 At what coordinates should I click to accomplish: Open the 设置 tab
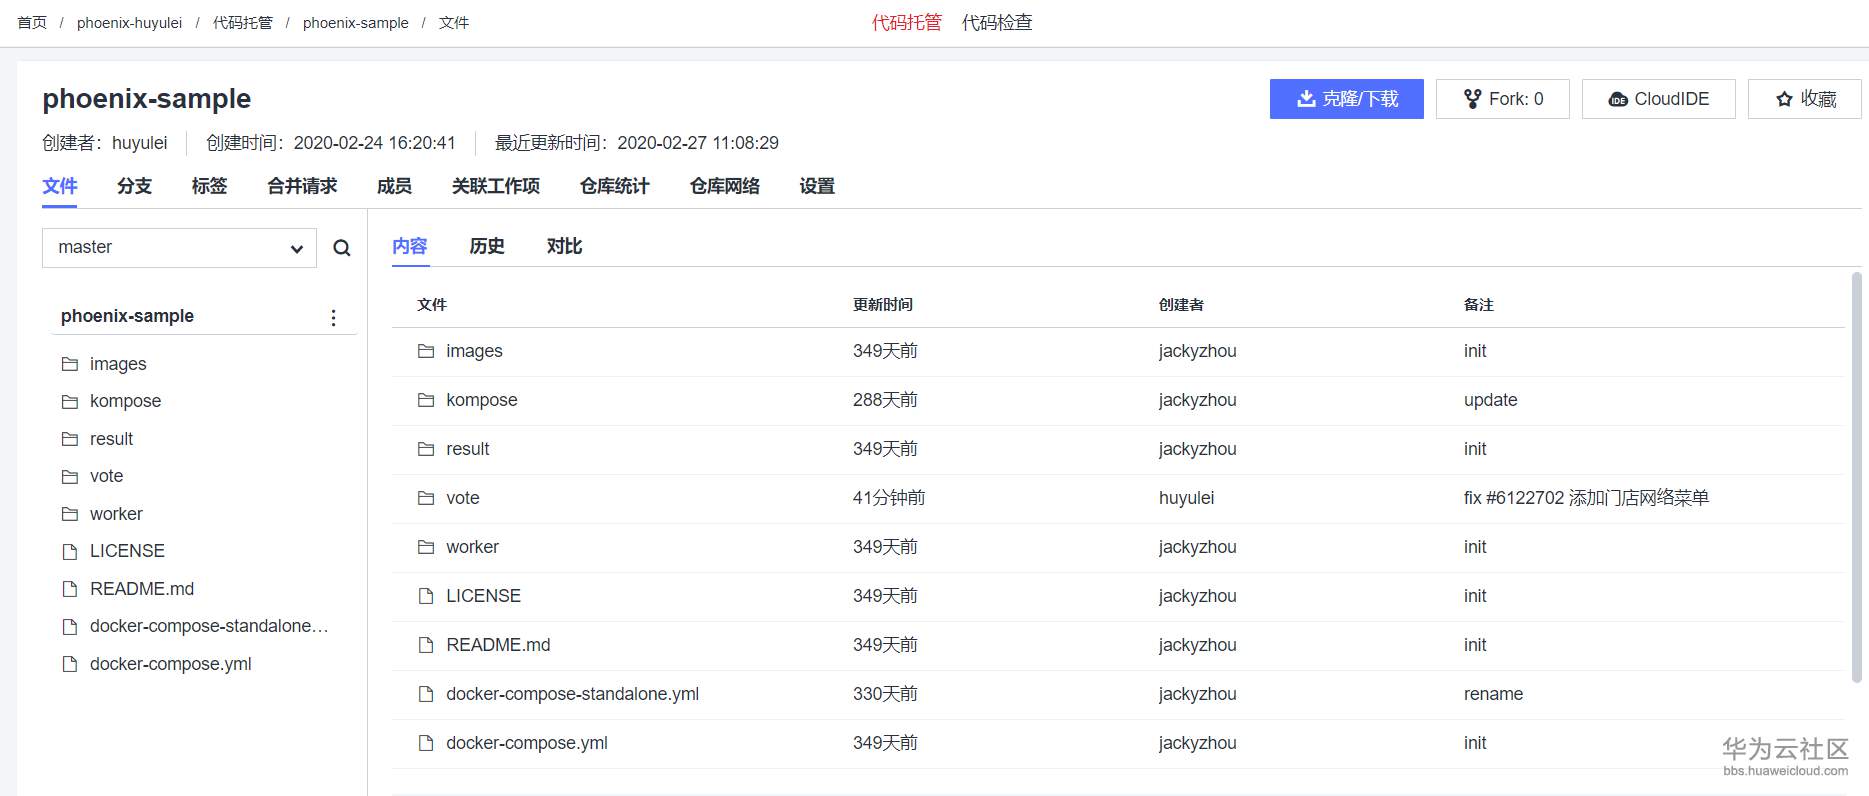coord(817,186)
